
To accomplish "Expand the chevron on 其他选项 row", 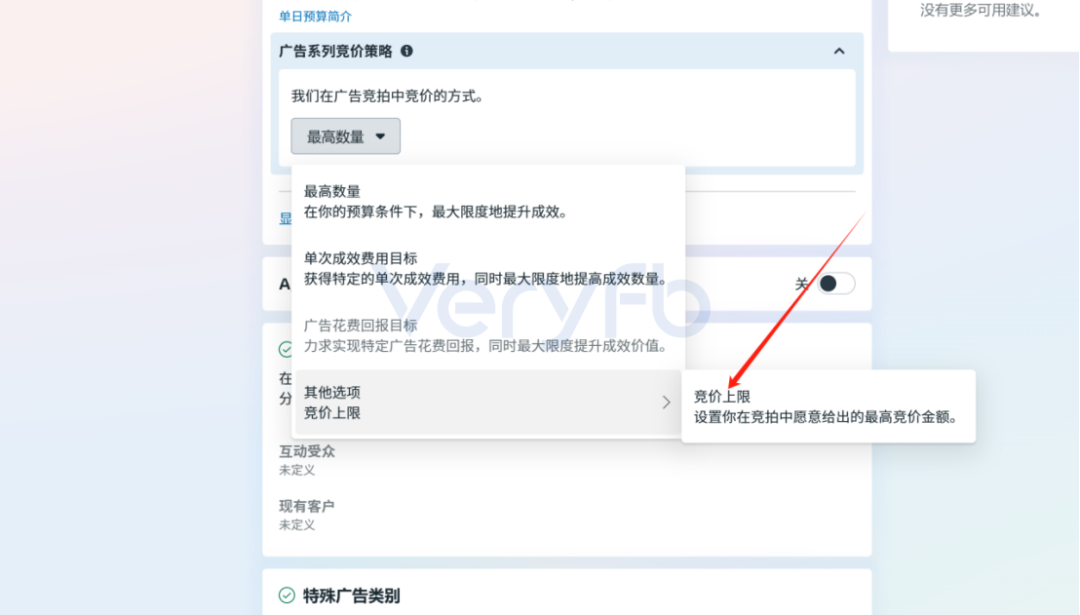I will pos(665,402).
